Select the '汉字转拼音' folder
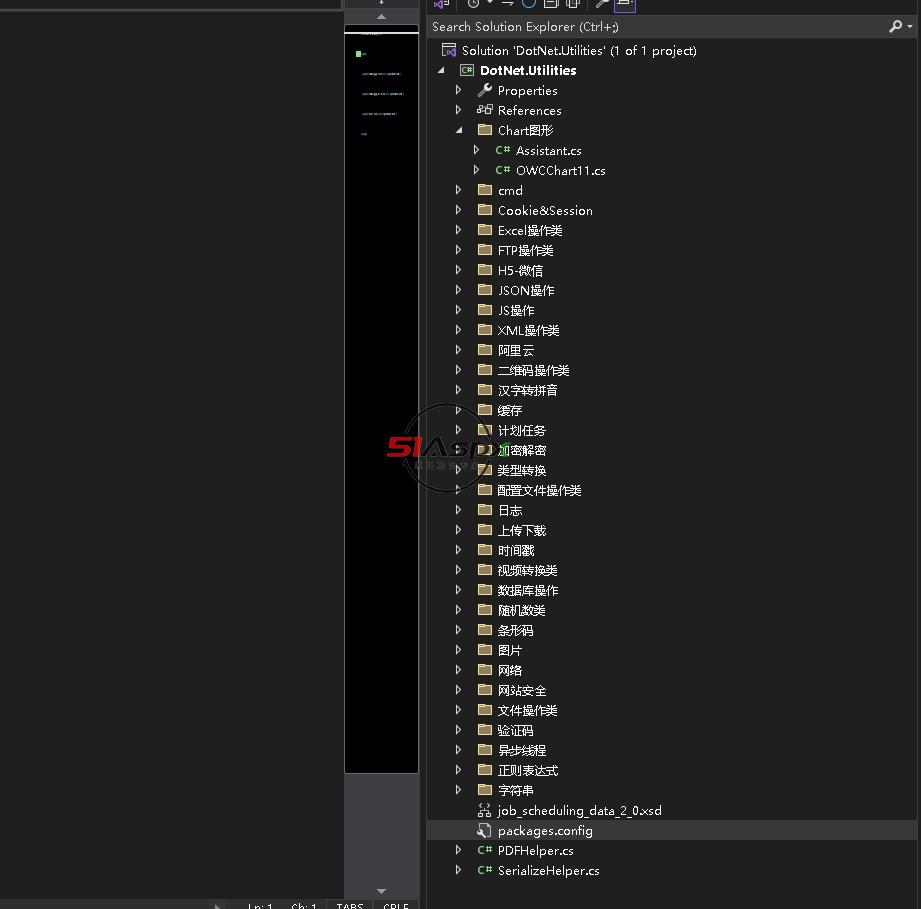The height and width of the screenshot is (909, 921). tap(527, 390)
